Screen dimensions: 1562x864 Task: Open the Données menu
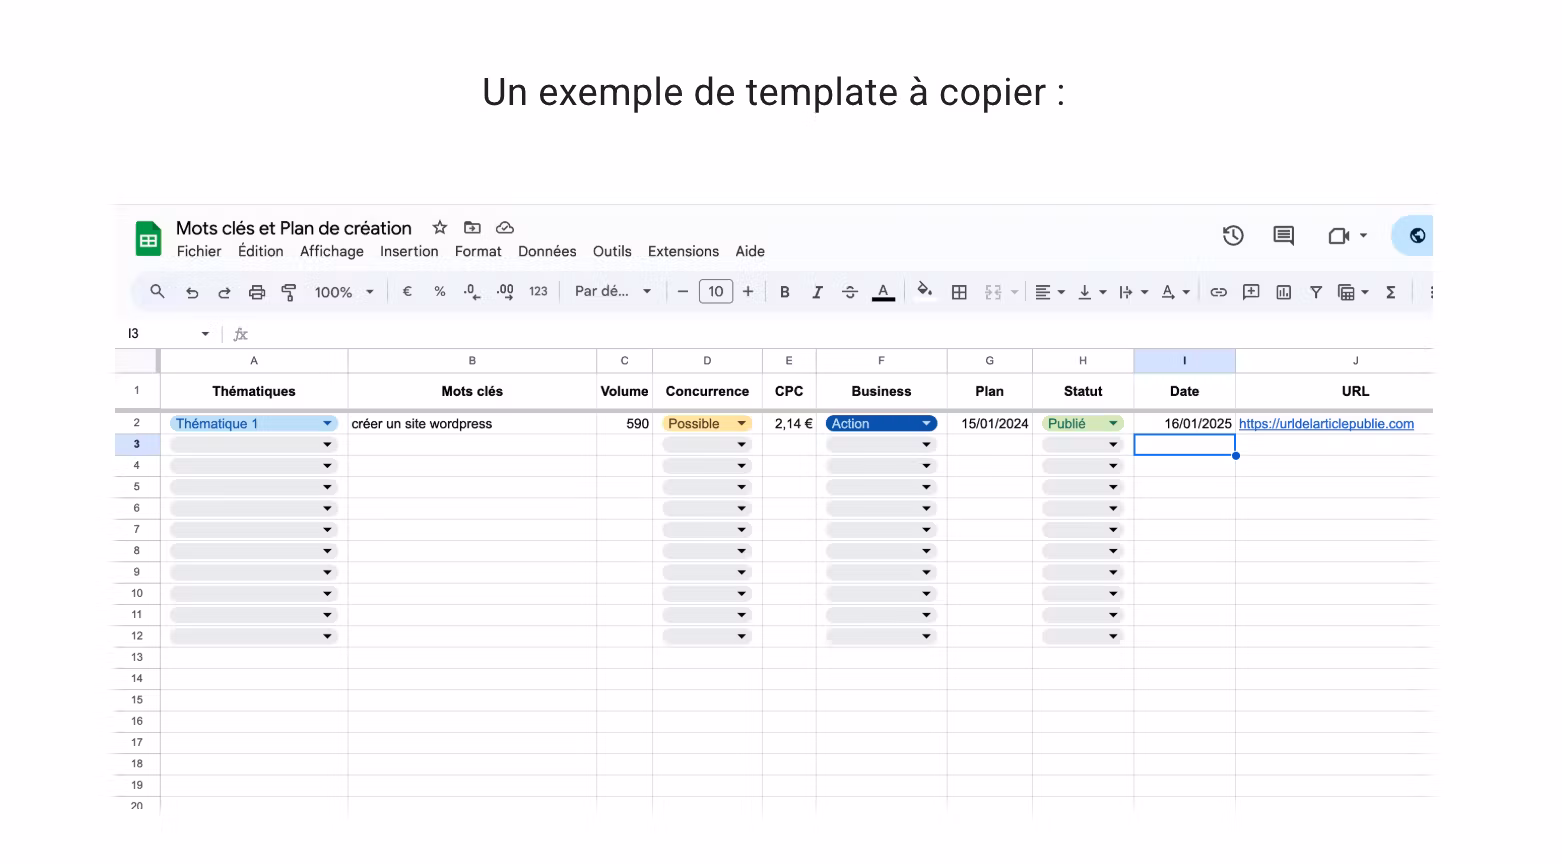tap(547, 252)
